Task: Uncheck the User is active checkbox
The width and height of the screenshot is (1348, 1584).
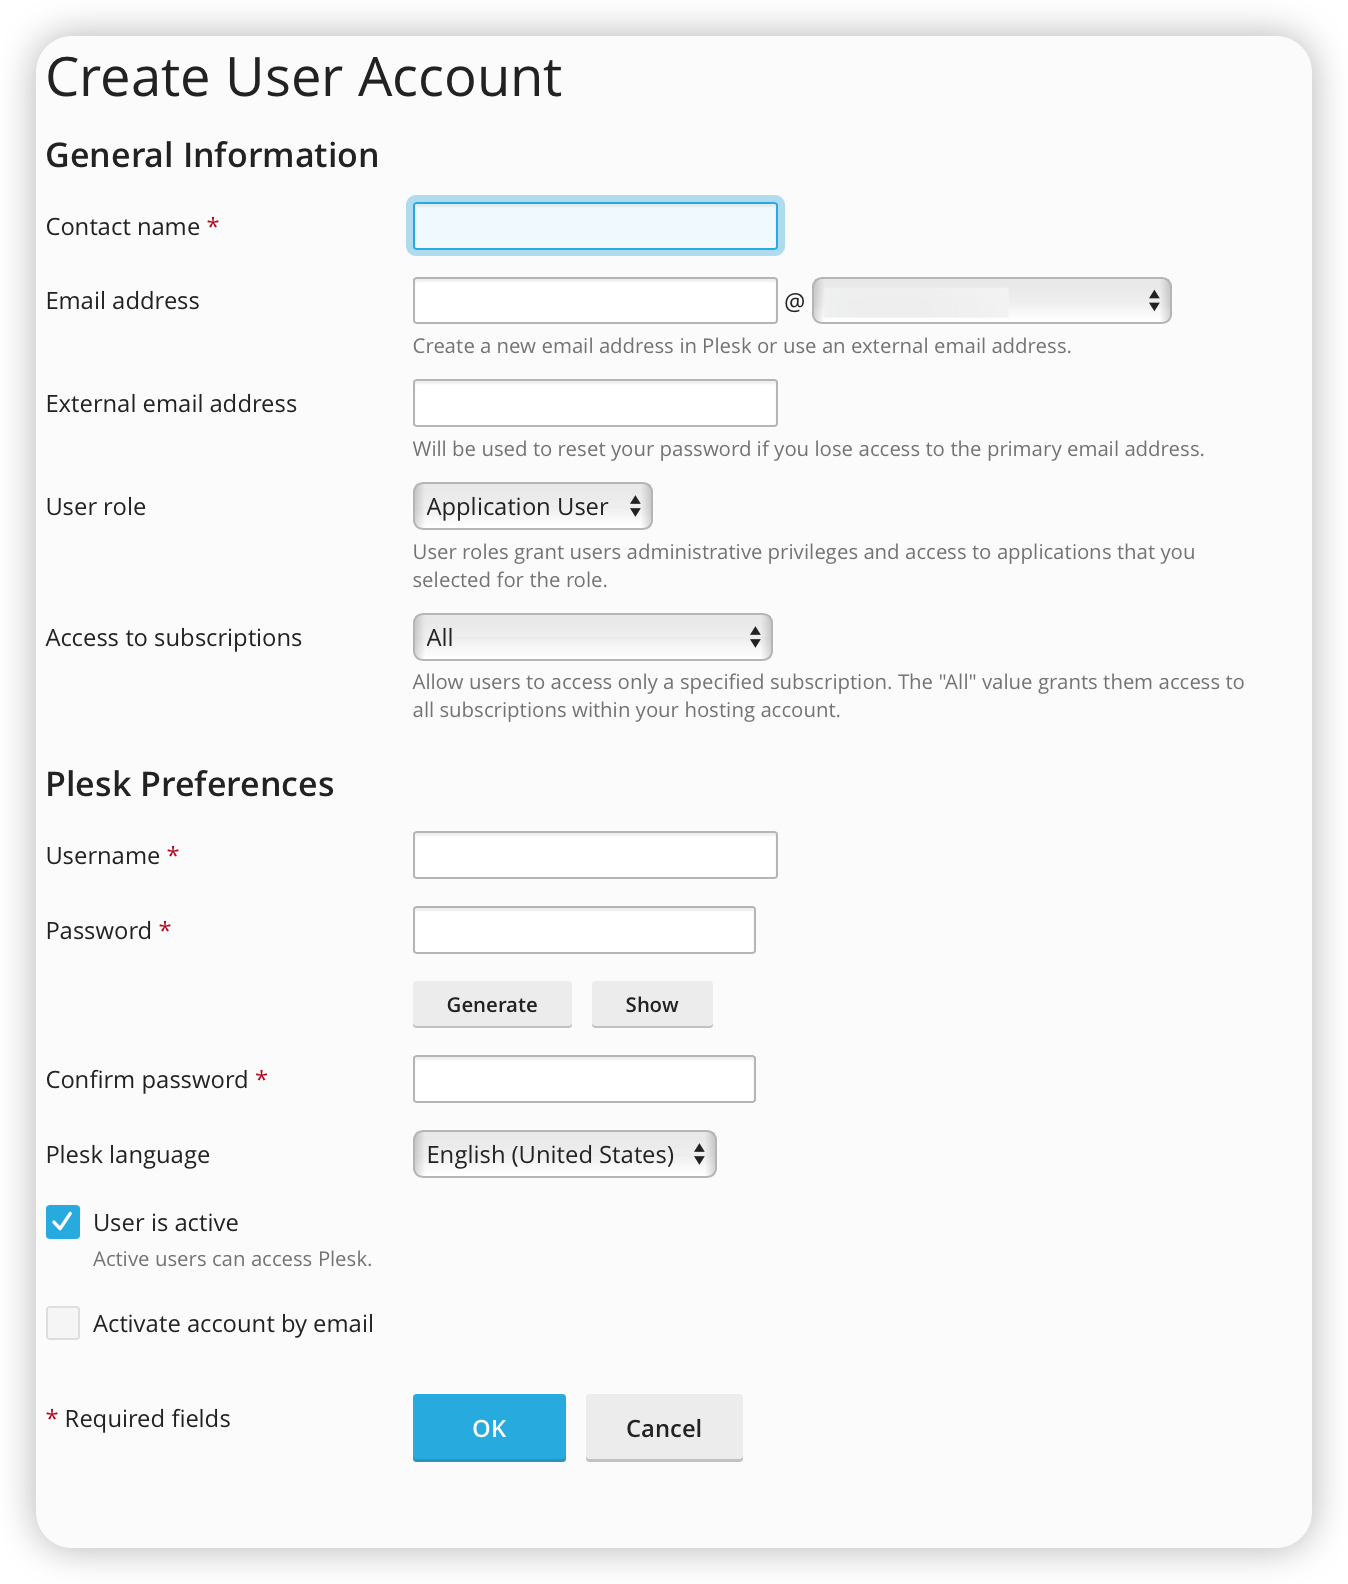Action: [x=62, y=1221]
